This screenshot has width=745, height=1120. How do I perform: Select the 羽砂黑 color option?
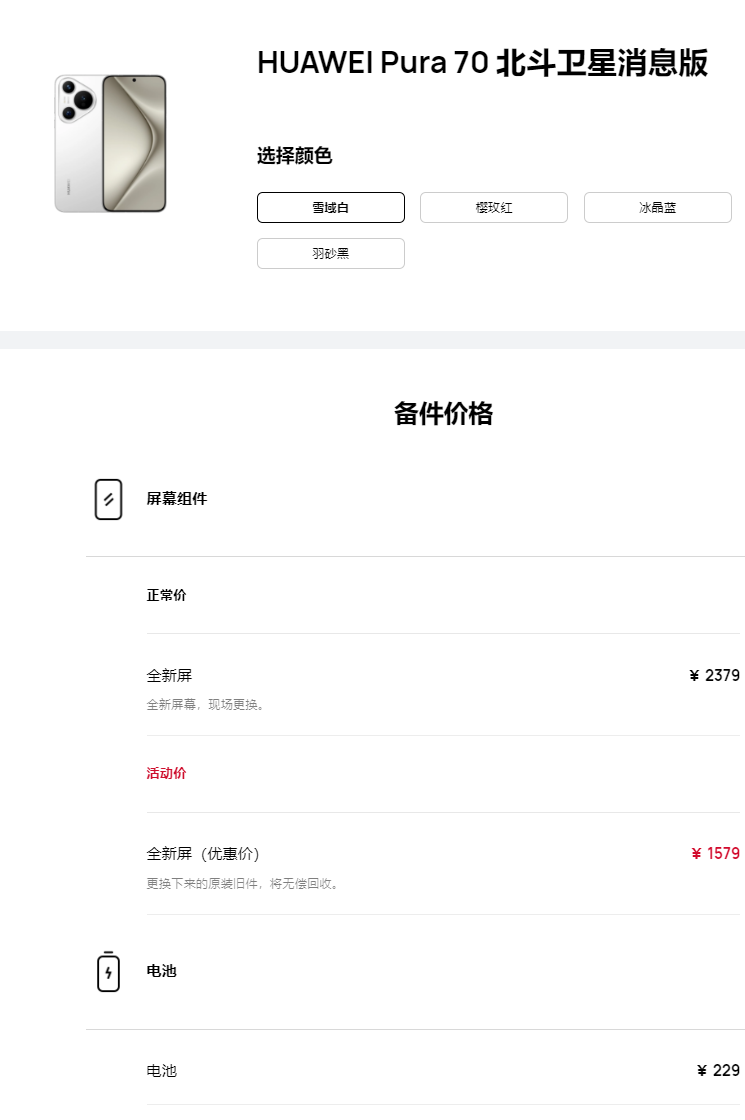(x=331, y=254)
